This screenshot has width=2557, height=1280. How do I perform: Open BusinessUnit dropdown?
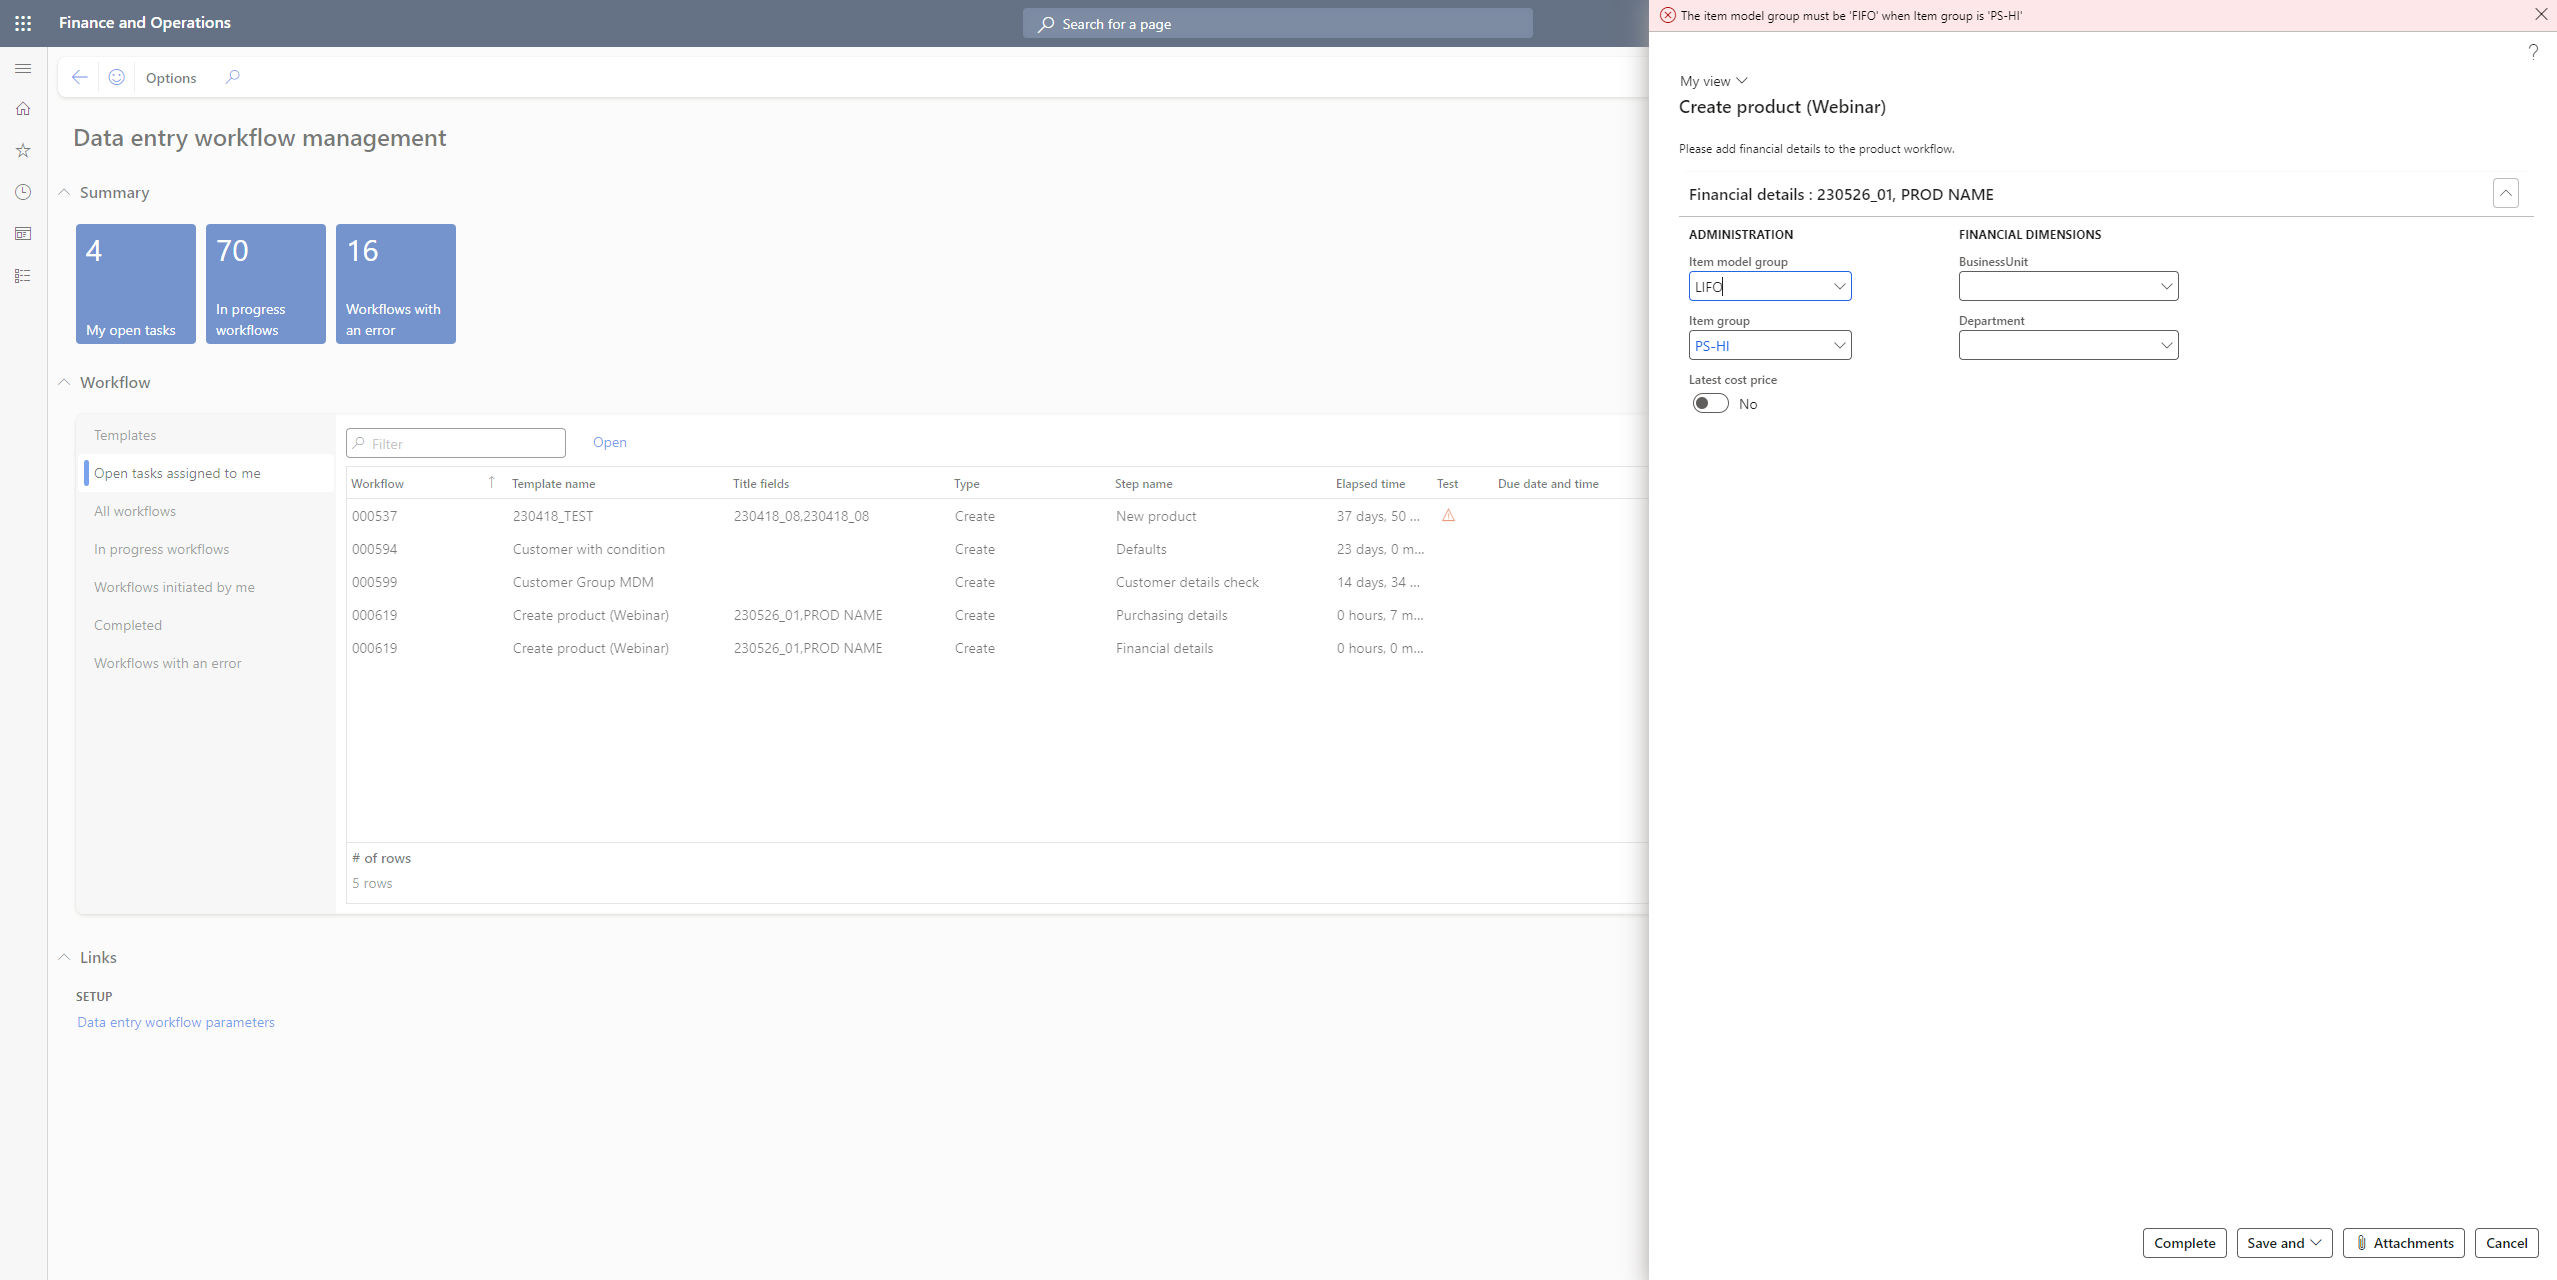coord(2166,286)
